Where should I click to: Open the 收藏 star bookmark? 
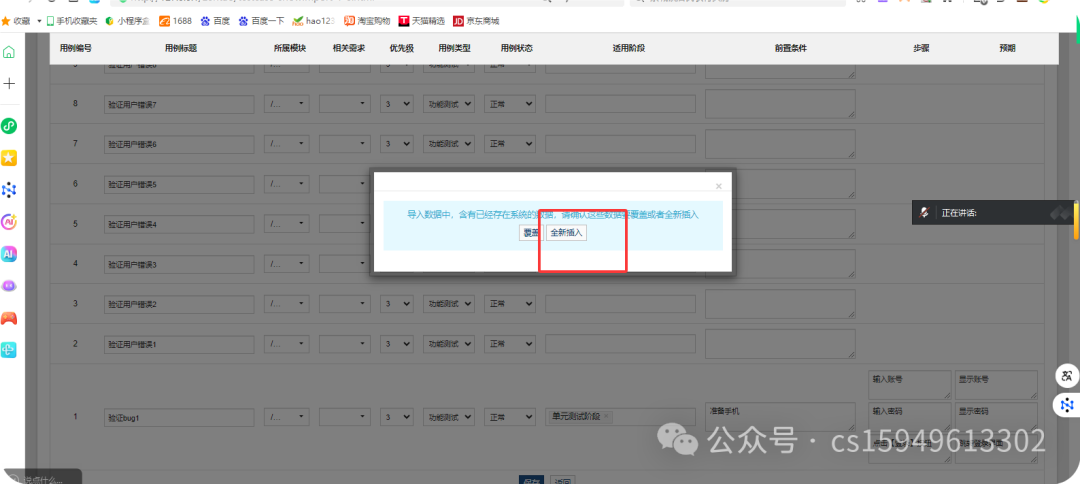coord(16,21)
